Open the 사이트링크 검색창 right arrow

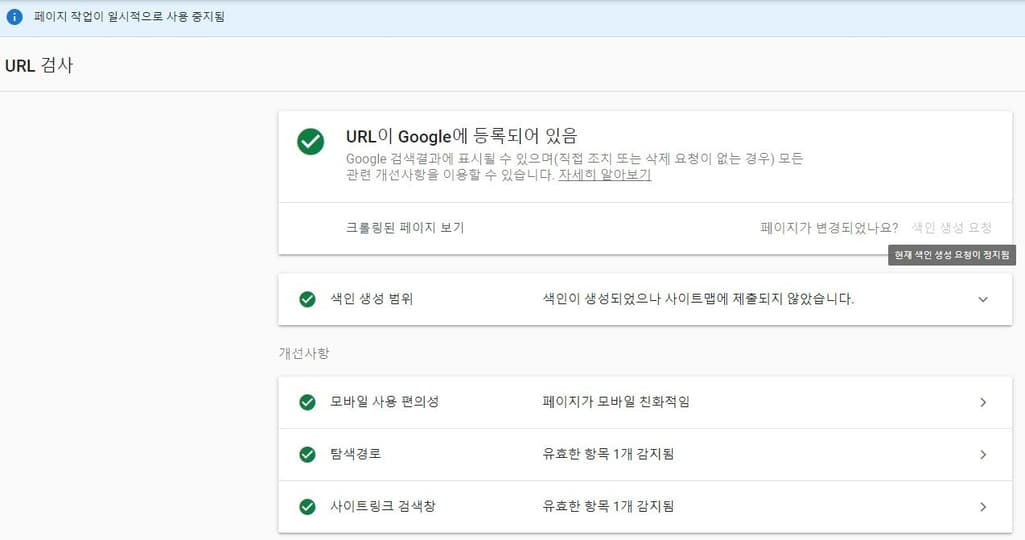click(x=982, y=506)
